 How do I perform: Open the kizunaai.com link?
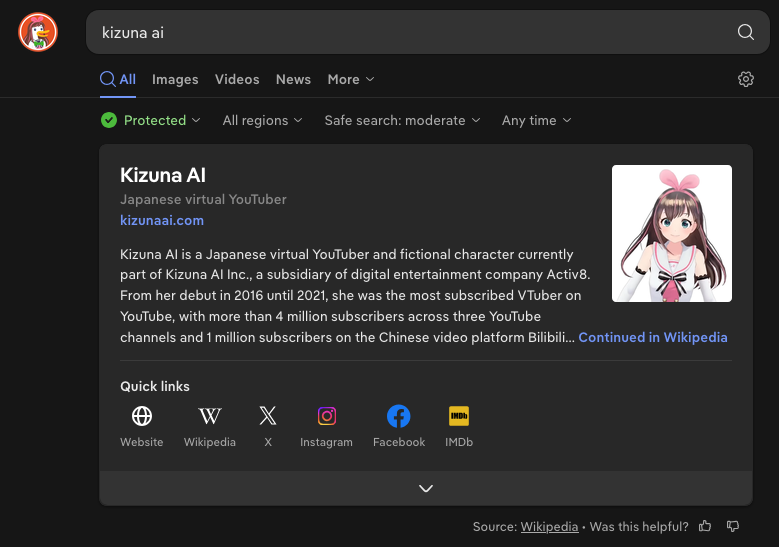(x=162, y=220)
